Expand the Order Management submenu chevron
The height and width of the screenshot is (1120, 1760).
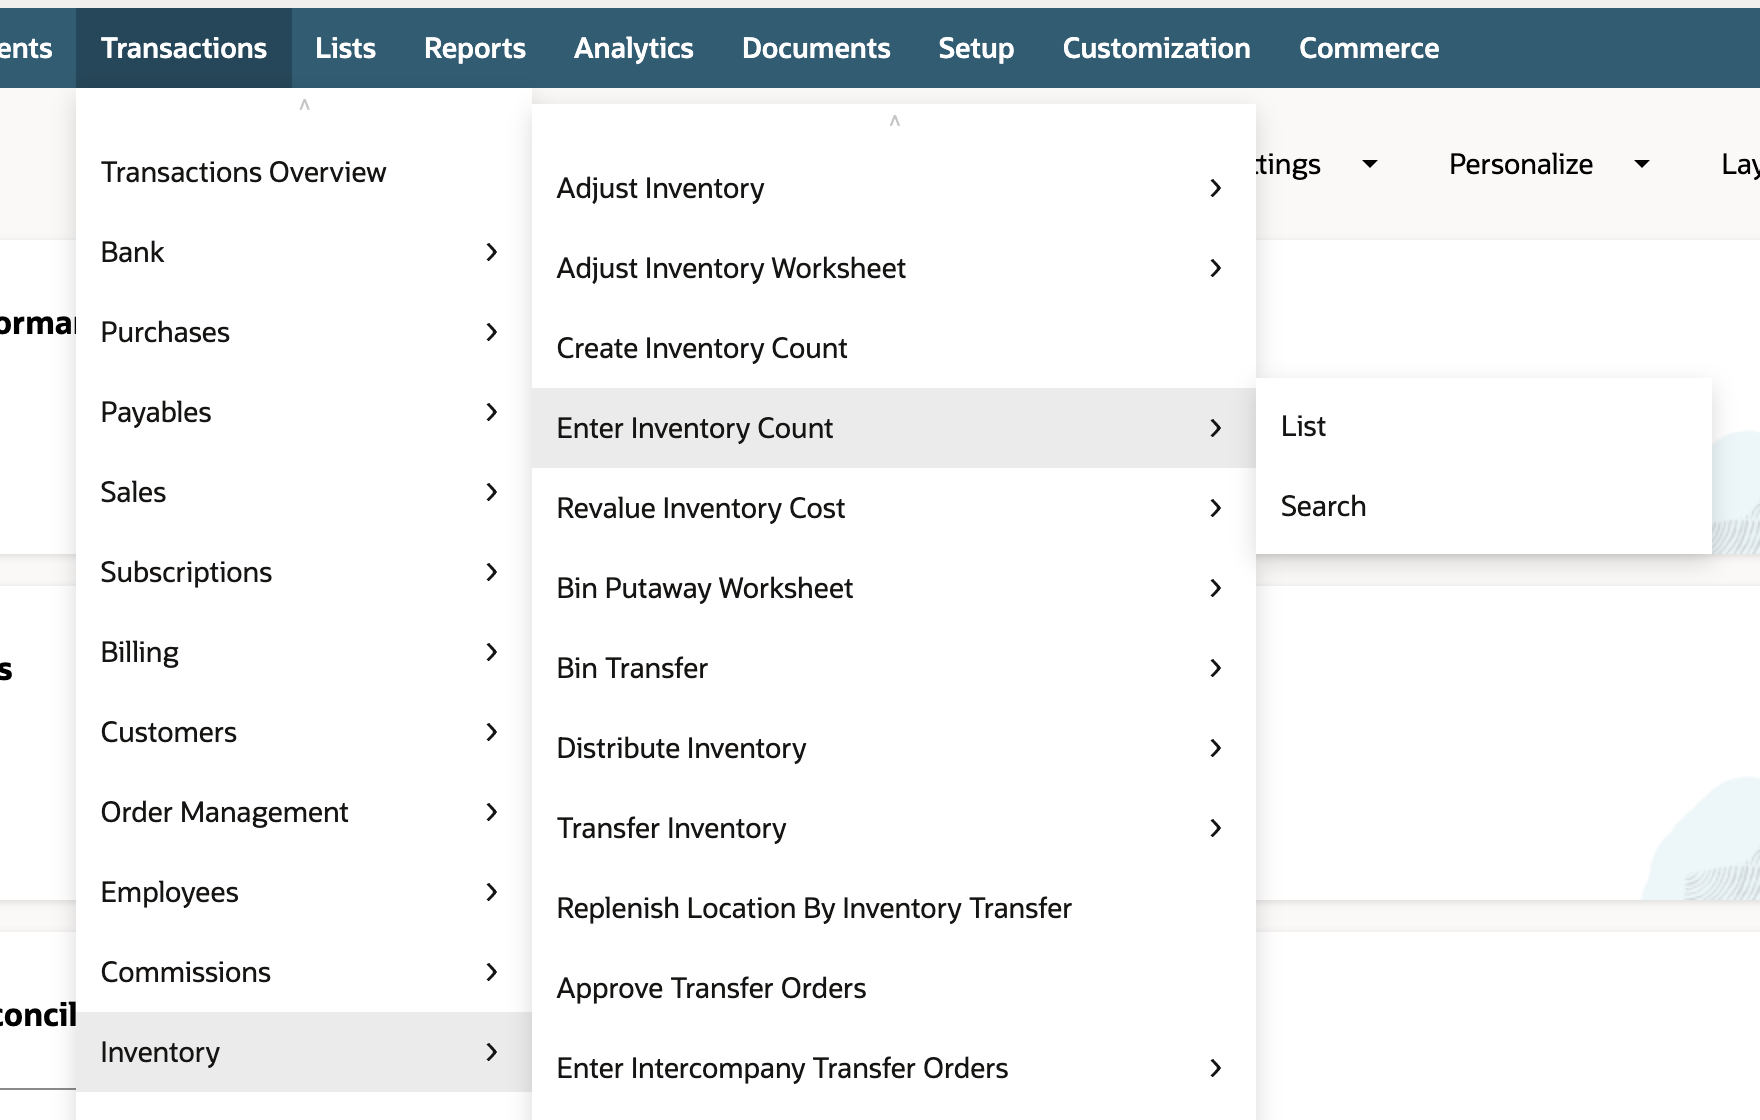[x=491, y=812]
